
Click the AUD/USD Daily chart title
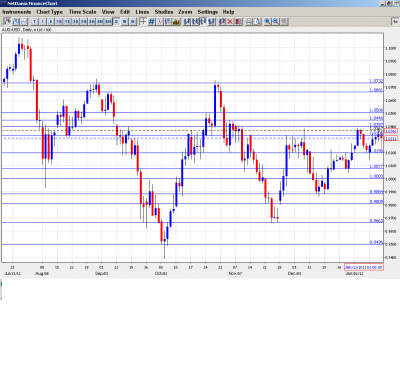point(27,30)
